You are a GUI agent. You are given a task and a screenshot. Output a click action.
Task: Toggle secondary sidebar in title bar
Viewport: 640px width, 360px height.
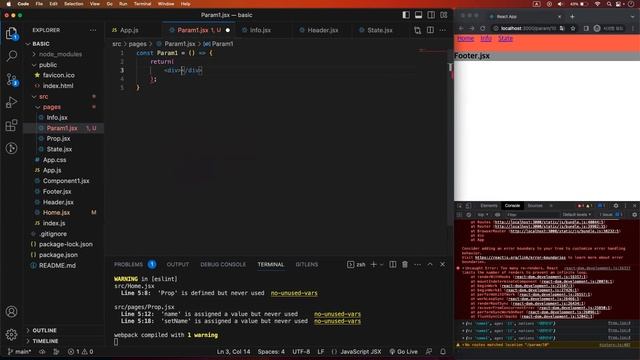(431, 15)
